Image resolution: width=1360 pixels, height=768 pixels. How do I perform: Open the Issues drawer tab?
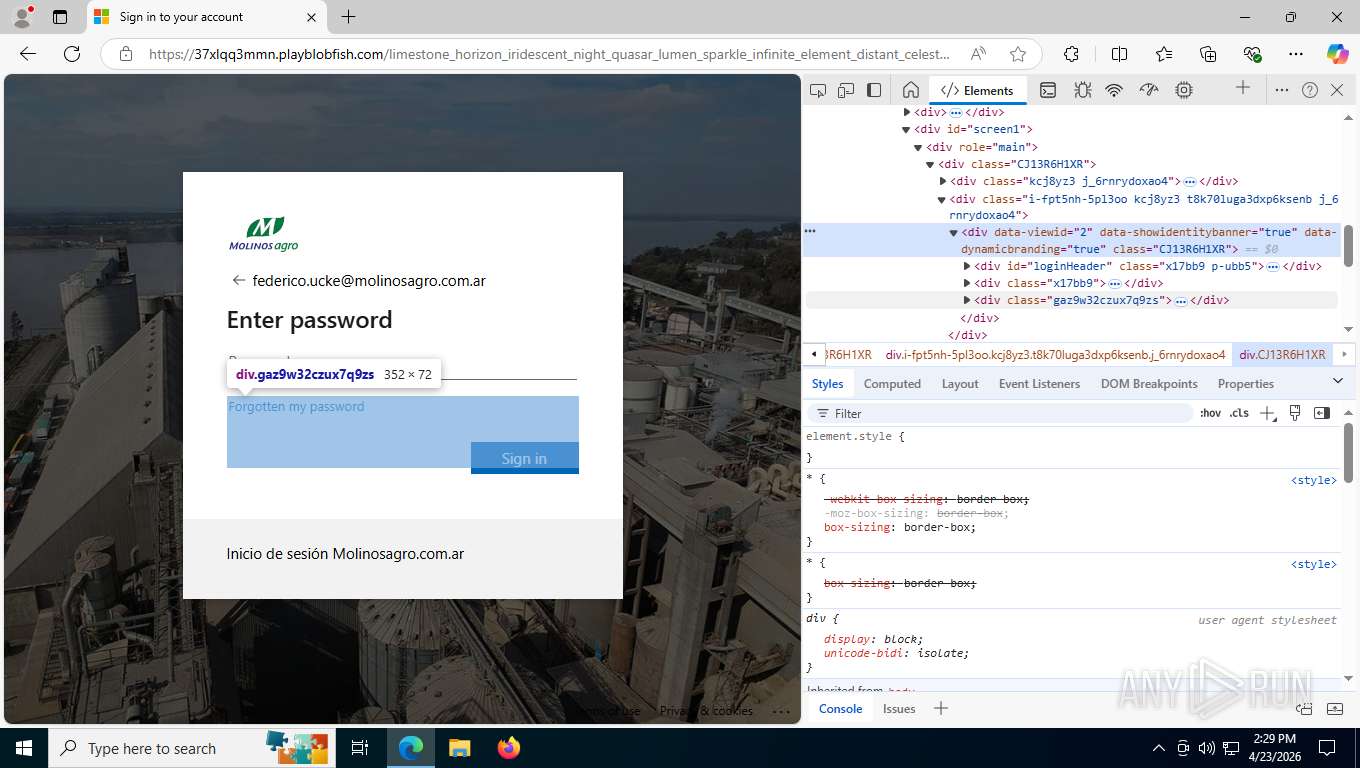click(899, 709)
